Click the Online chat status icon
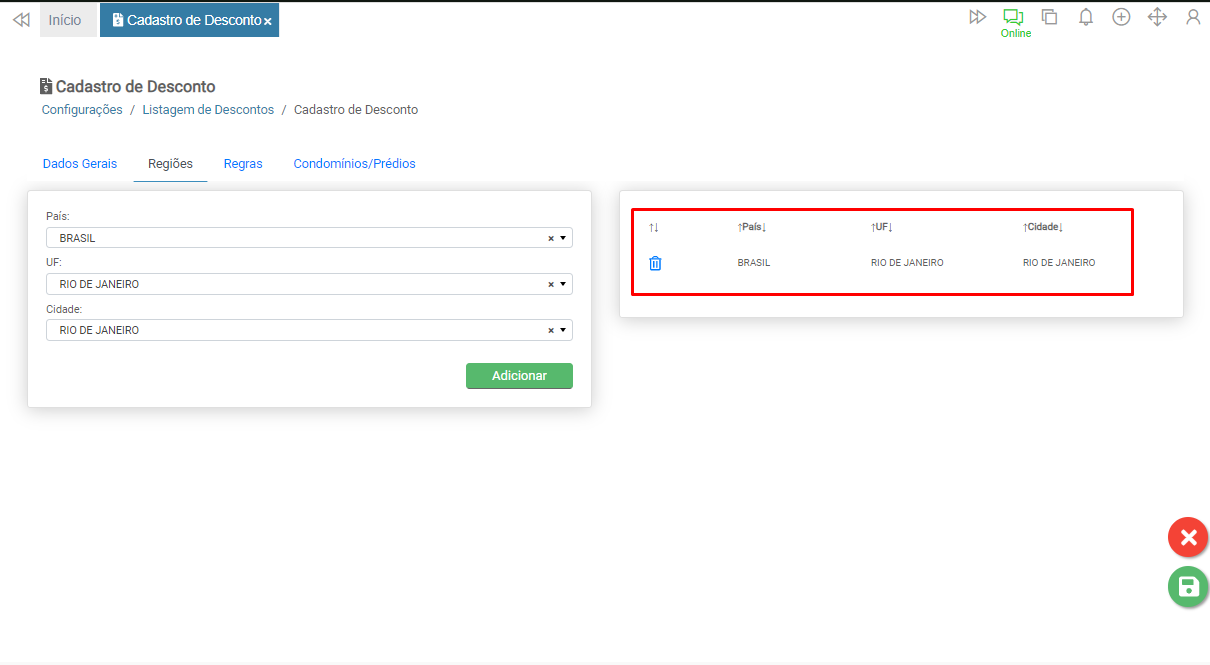Screen dimensions: 1210x665 tap(1014, 18)
